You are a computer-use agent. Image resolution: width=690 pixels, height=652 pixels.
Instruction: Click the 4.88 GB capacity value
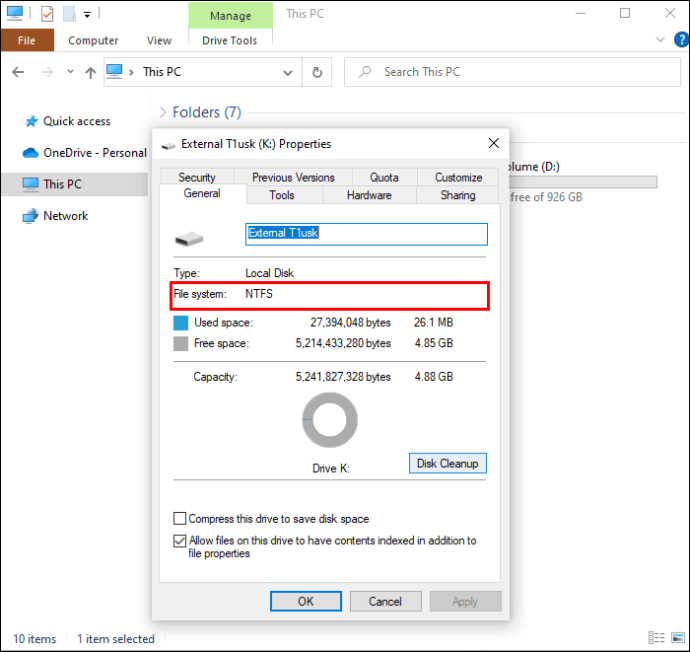tap(433, 377)
